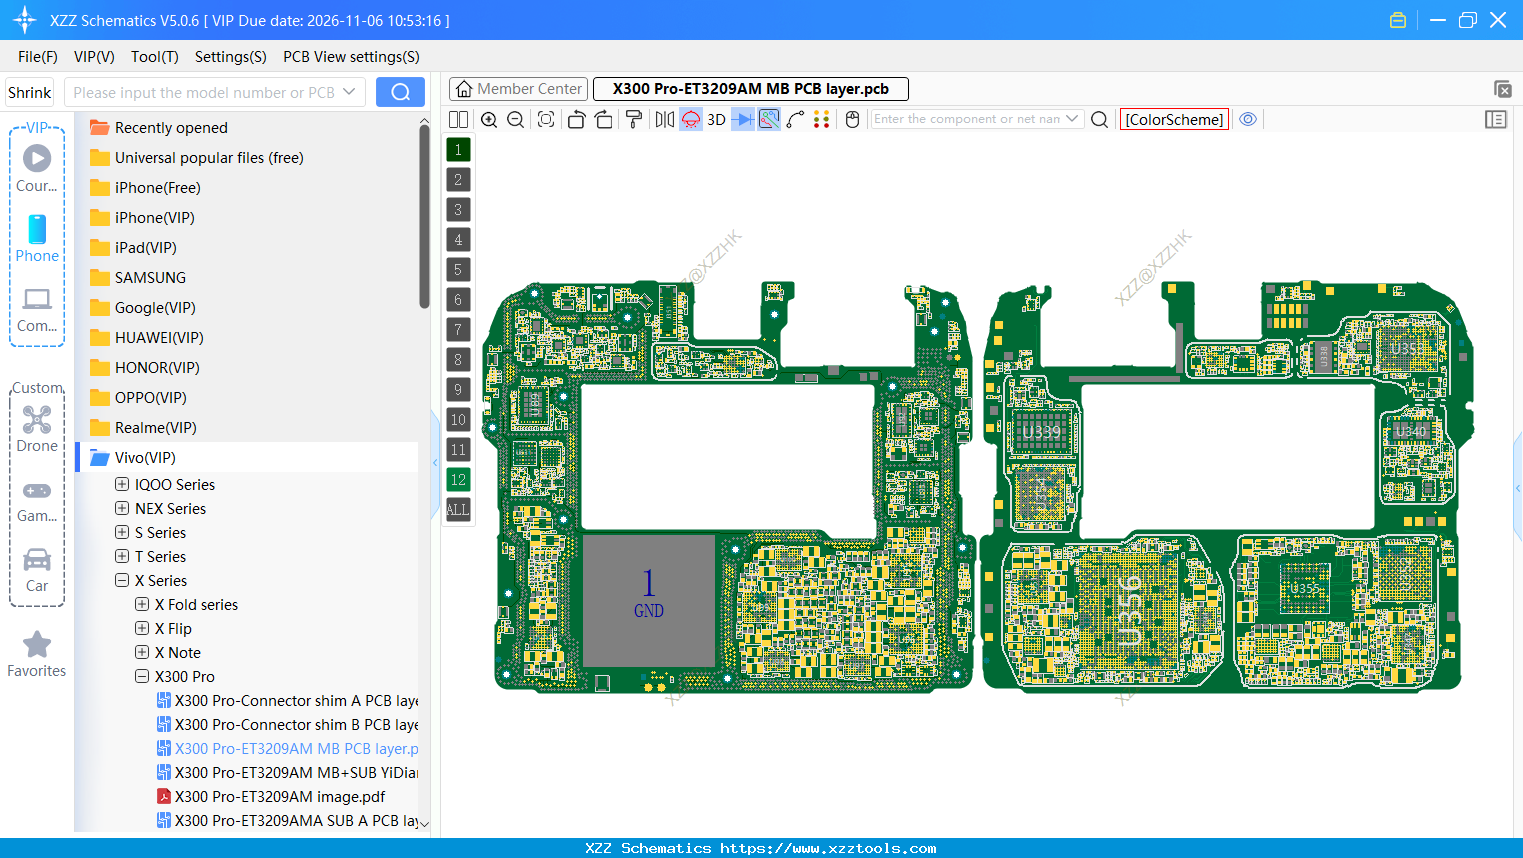Click the Shrink sidebar button
The image size is (1523, 858).
coord(29,91)
